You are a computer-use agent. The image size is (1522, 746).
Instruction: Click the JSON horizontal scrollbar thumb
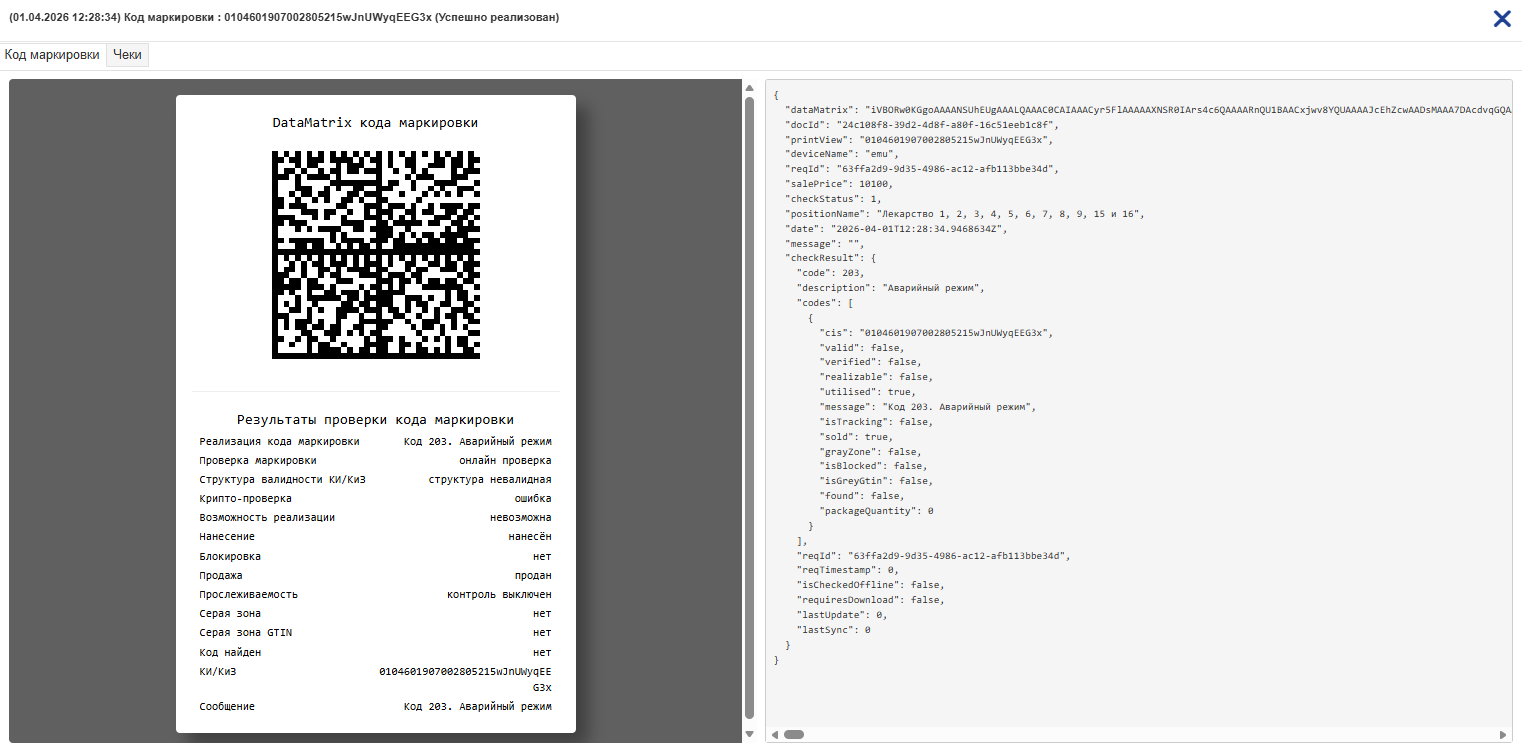point(793,734)
